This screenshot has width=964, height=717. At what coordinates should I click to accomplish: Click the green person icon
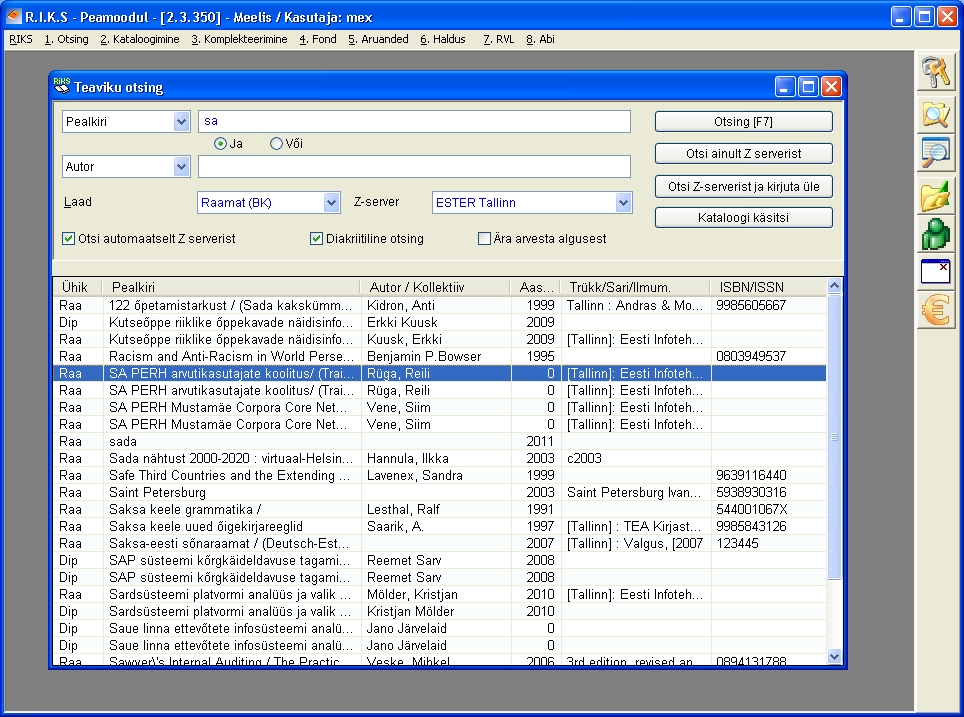pos(937,235)
